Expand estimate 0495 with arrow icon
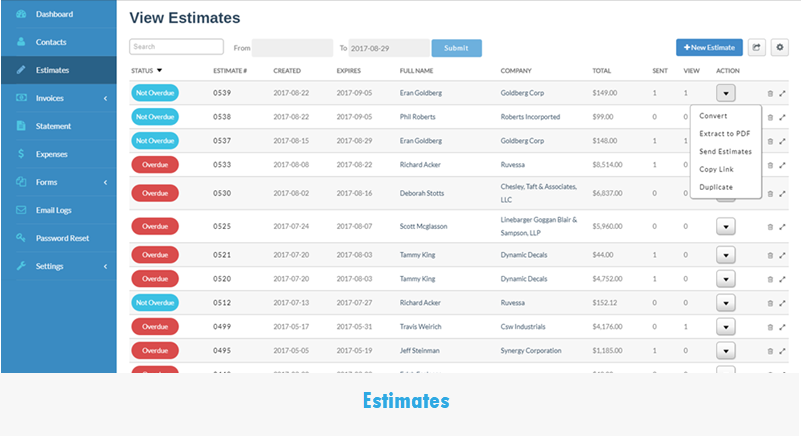The image size is (801, 436). coord(782,351)
